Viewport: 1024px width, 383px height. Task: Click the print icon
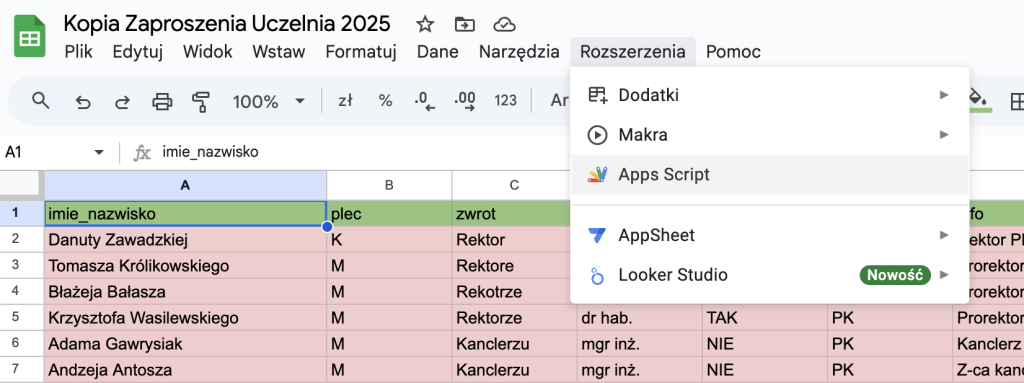(162, 101)
